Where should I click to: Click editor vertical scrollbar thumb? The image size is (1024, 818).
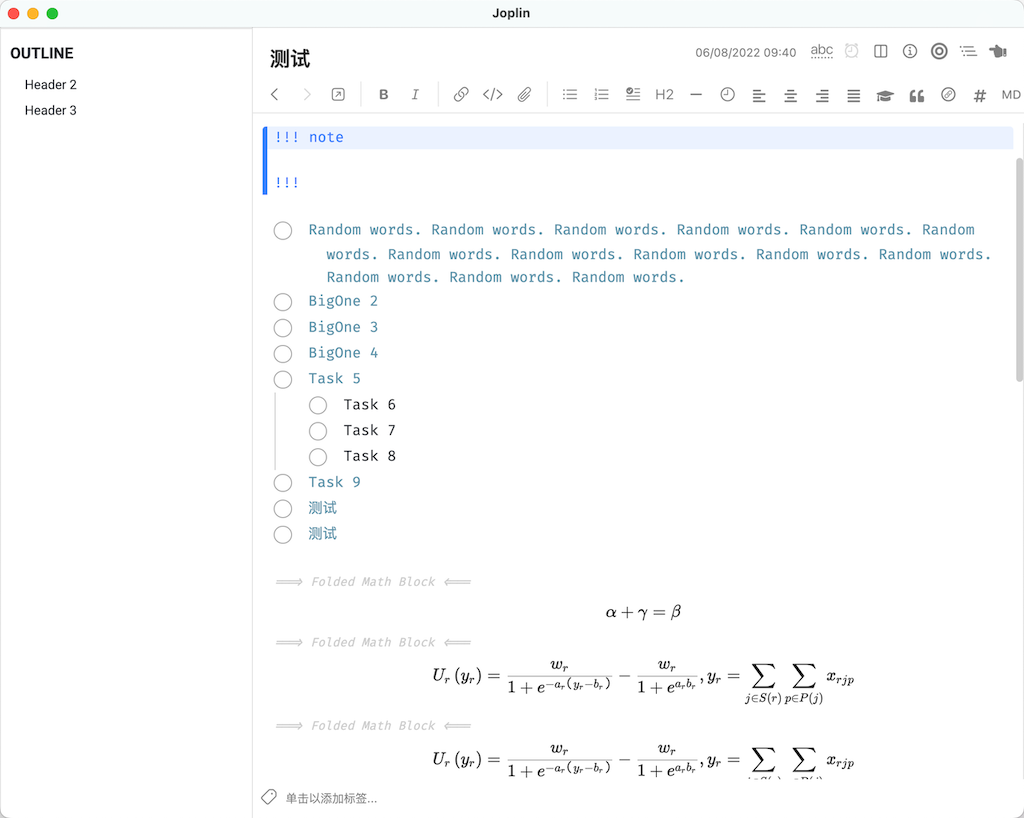pos(1019,269)
